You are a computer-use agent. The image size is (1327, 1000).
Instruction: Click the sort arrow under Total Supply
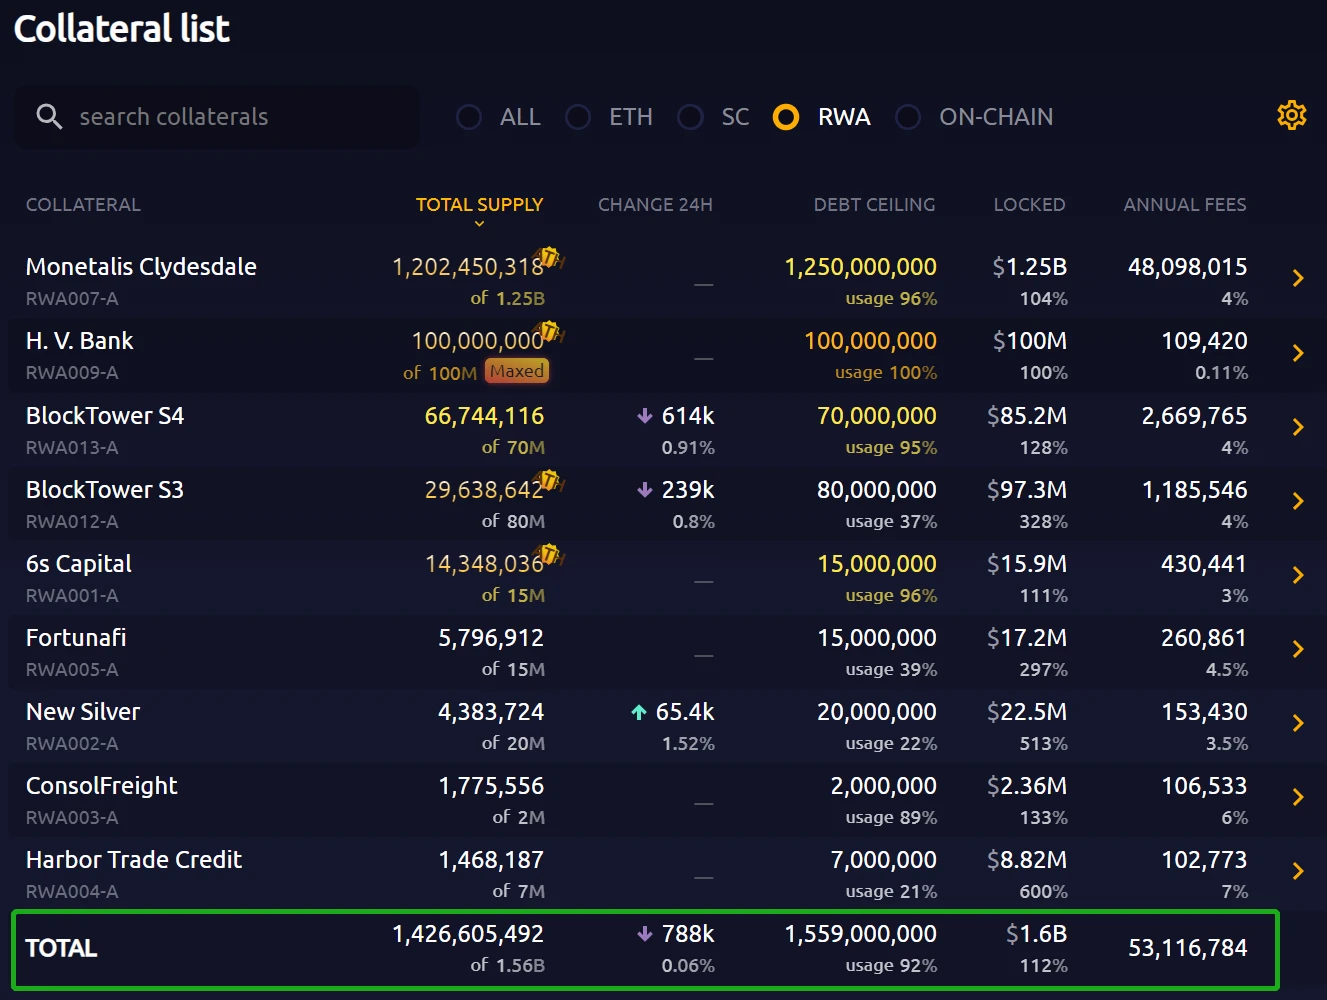click(x=480, y=224)
